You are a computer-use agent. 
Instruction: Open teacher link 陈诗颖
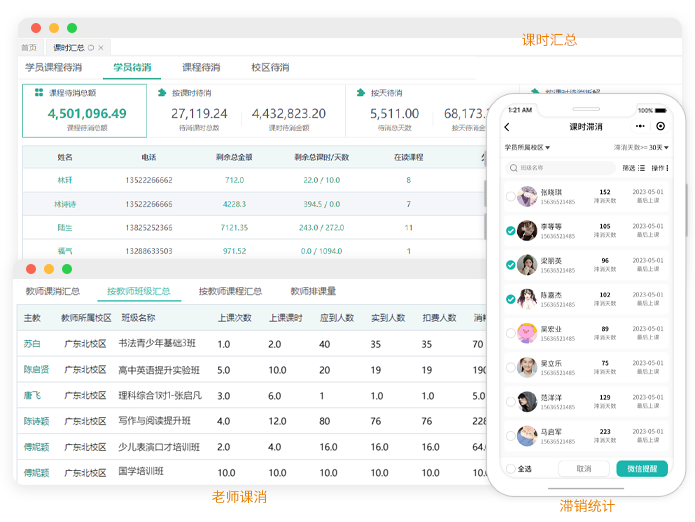pyautogui.click(x=36, y=421)
